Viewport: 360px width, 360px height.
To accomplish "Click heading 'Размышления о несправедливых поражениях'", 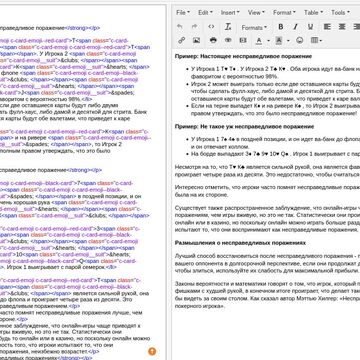I will coord(240,243).
